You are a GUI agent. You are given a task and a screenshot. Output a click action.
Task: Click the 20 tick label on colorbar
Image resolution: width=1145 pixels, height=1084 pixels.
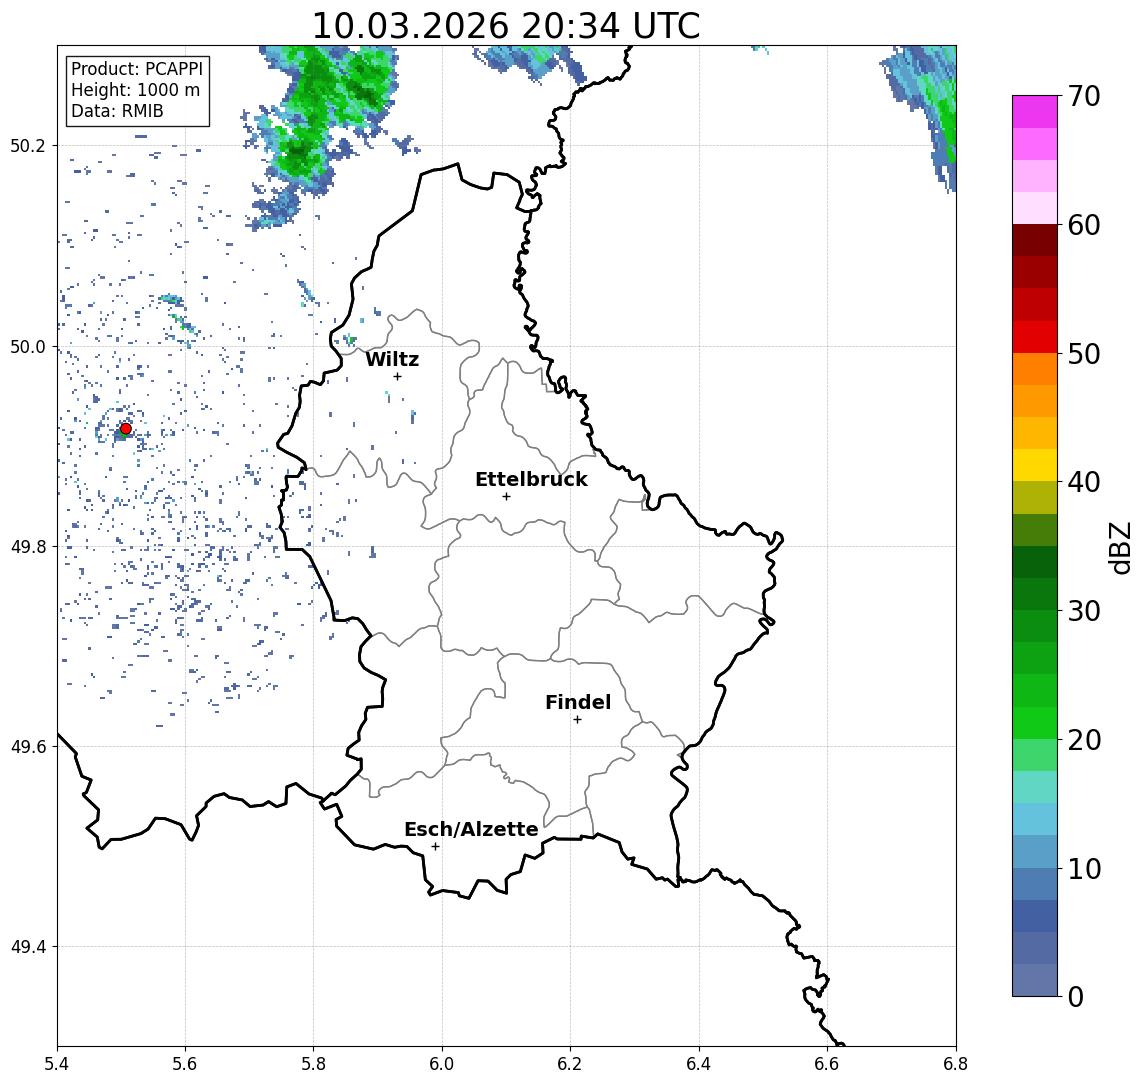pyautogui.click(x=1084, y=739)
